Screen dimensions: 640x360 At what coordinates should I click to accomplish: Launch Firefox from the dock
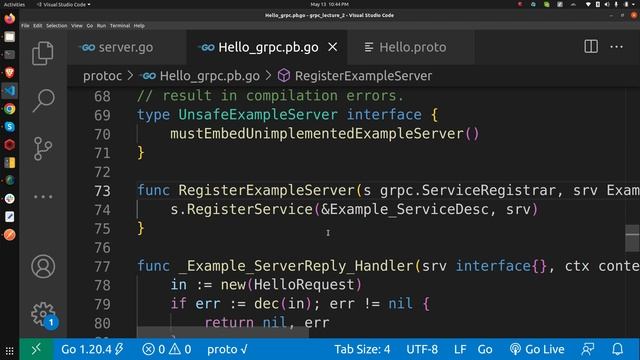(10, 19)
